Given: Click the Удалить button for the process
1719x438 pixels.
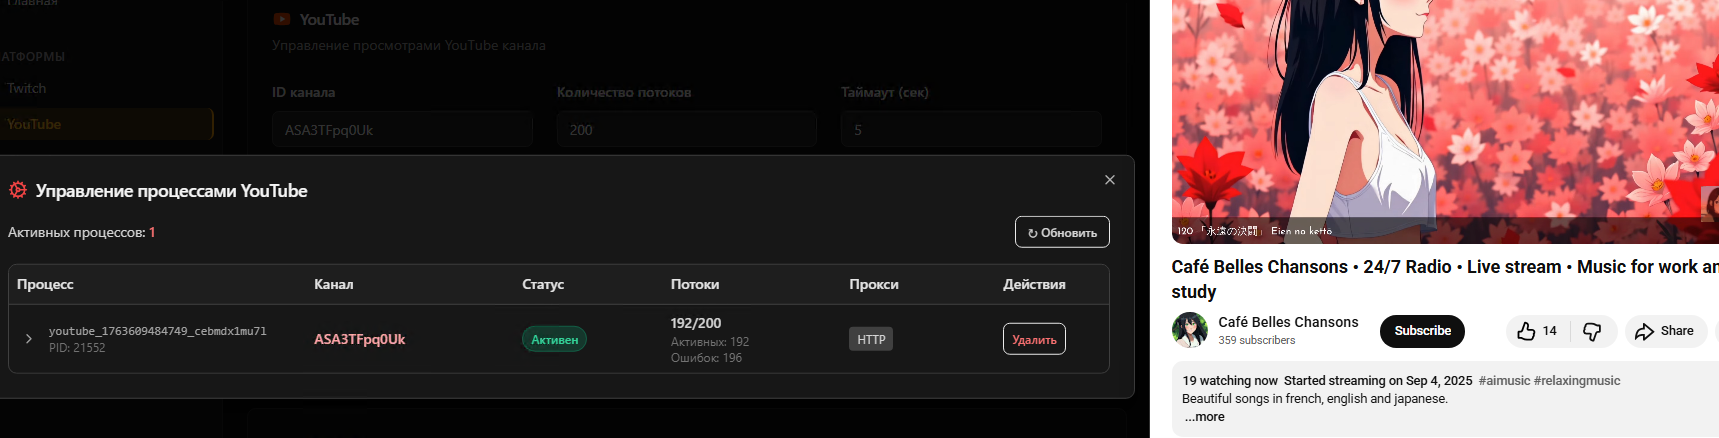Looking at the screenshot, I should point(1034,339).
